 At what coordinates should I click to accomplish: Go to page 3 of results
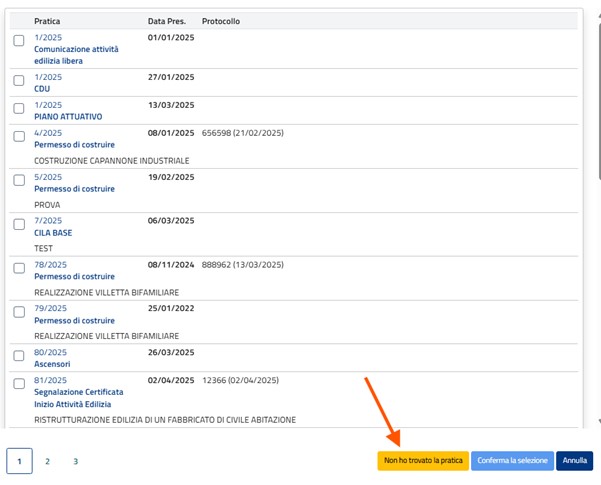click(75, 461)
